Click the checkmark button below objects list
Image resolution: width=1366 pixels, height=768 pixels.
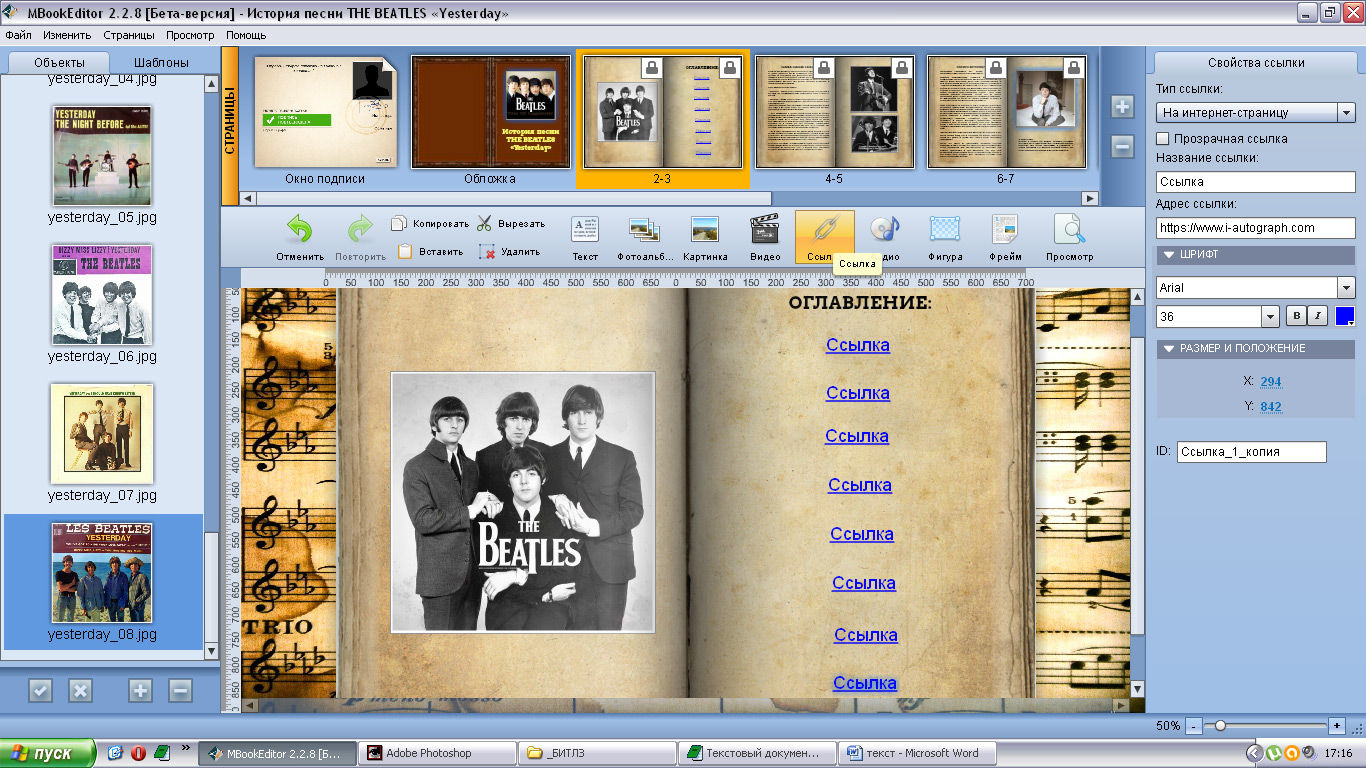coord(40,690)
